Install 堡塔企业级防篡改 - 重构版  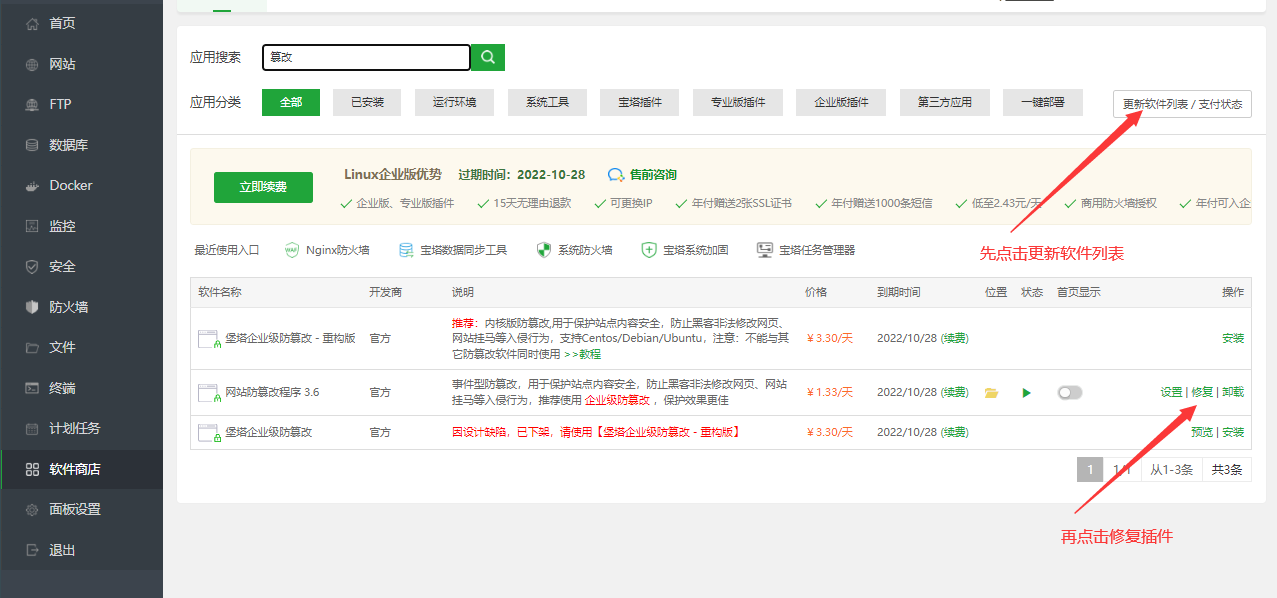1233,339
